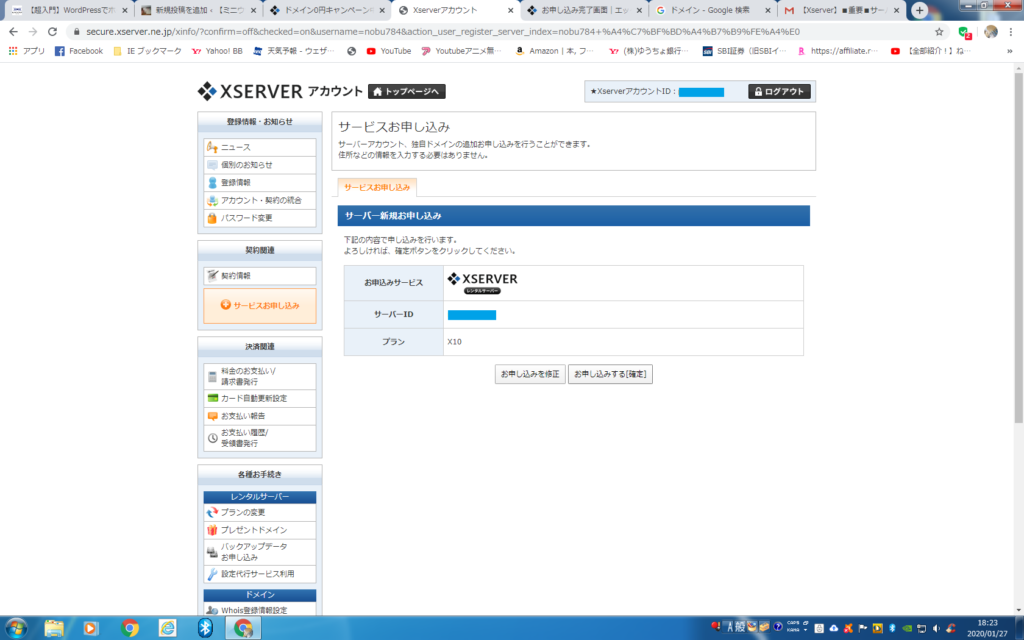
Task: Select the サービスお申し込み tab
Action: point(377,187)
